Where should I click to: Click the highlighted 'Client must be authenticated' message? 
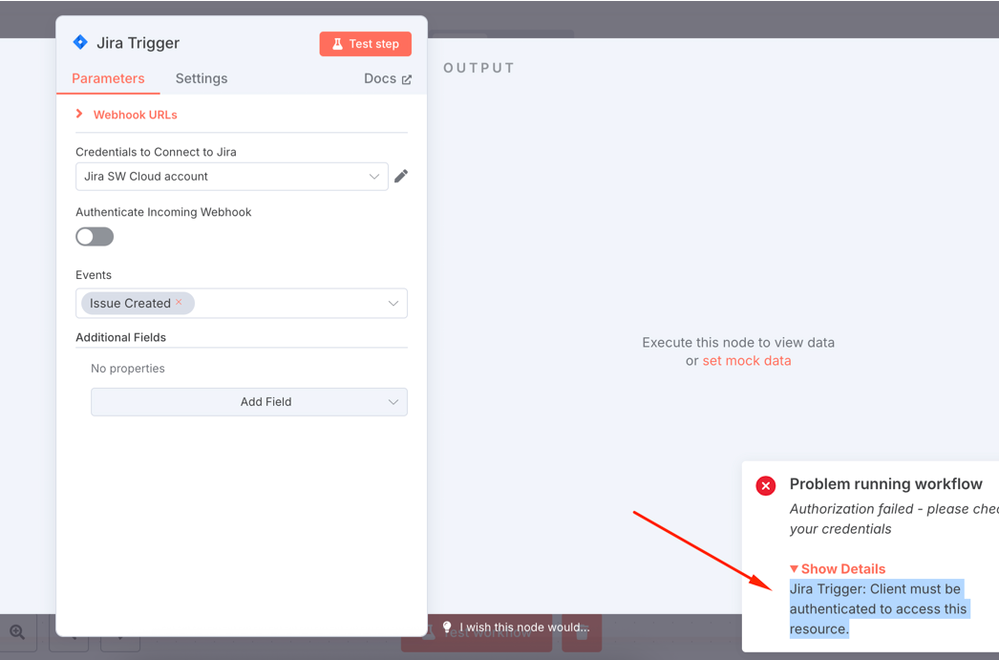pos(879,609)
